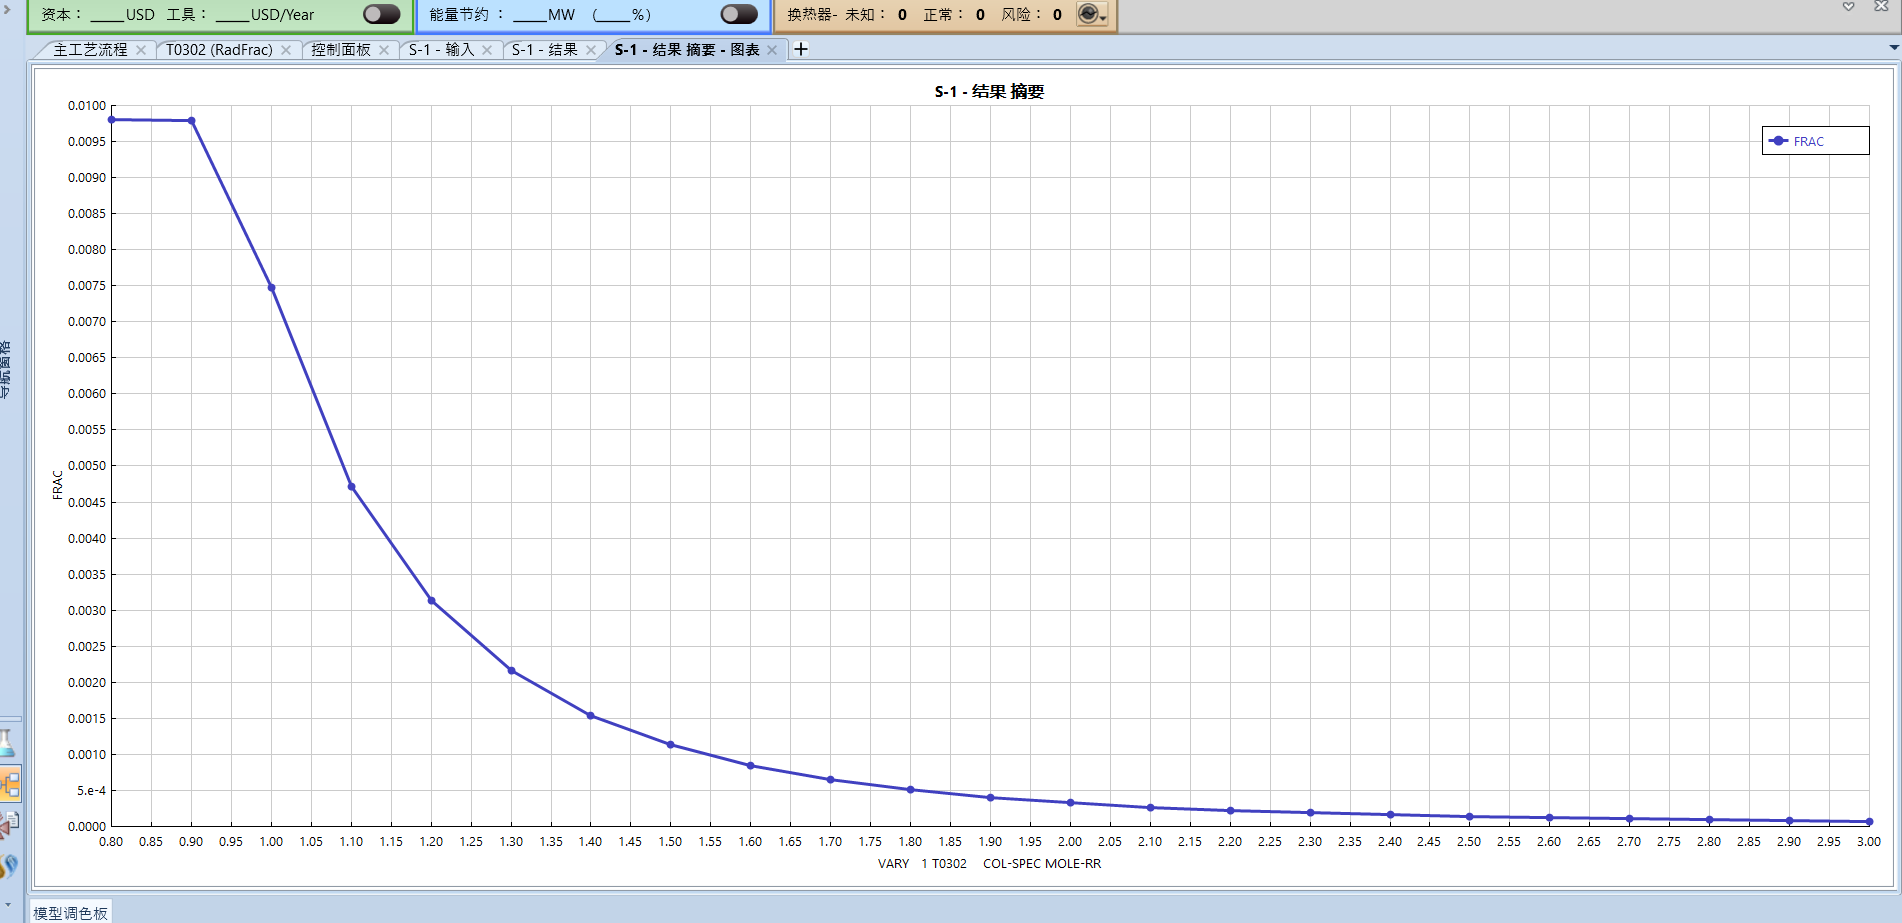This screenshot has height=923, width=1902.
Task: Click the 换热器 exchanger status panel
Action: (x=945, y=15)
